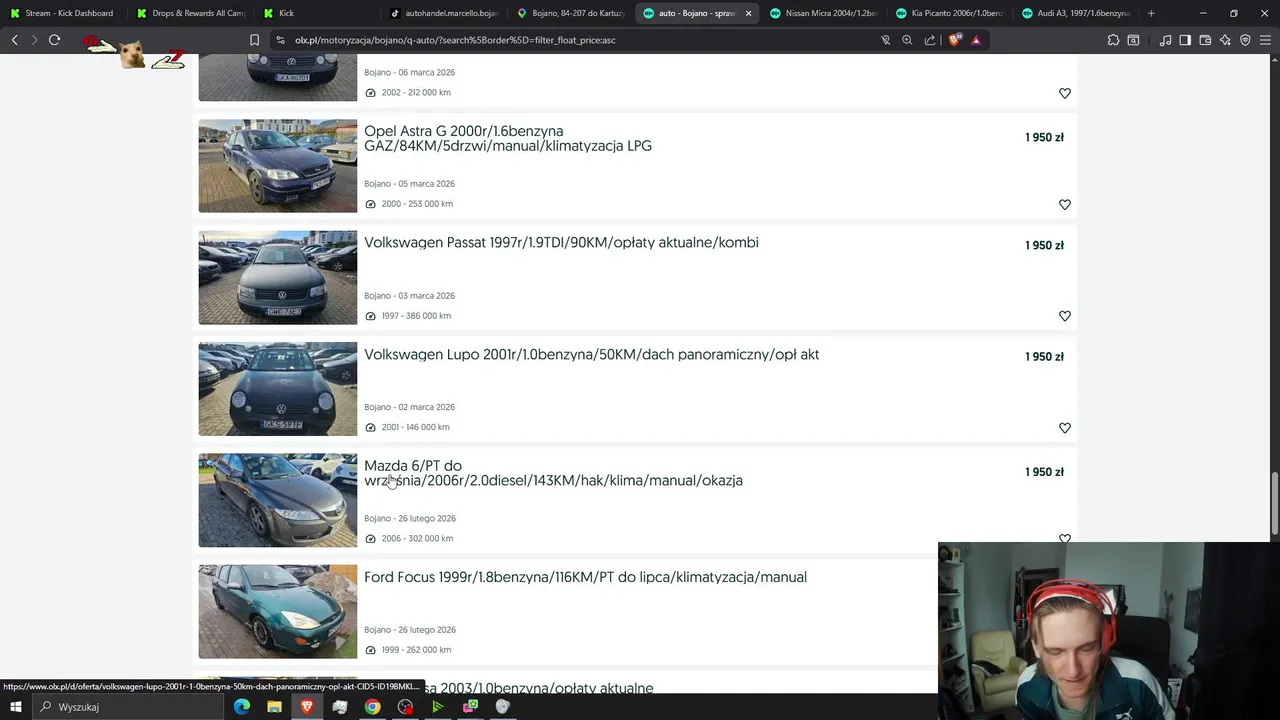Click the Volkswagen Passat thumbnail photo

277,278
